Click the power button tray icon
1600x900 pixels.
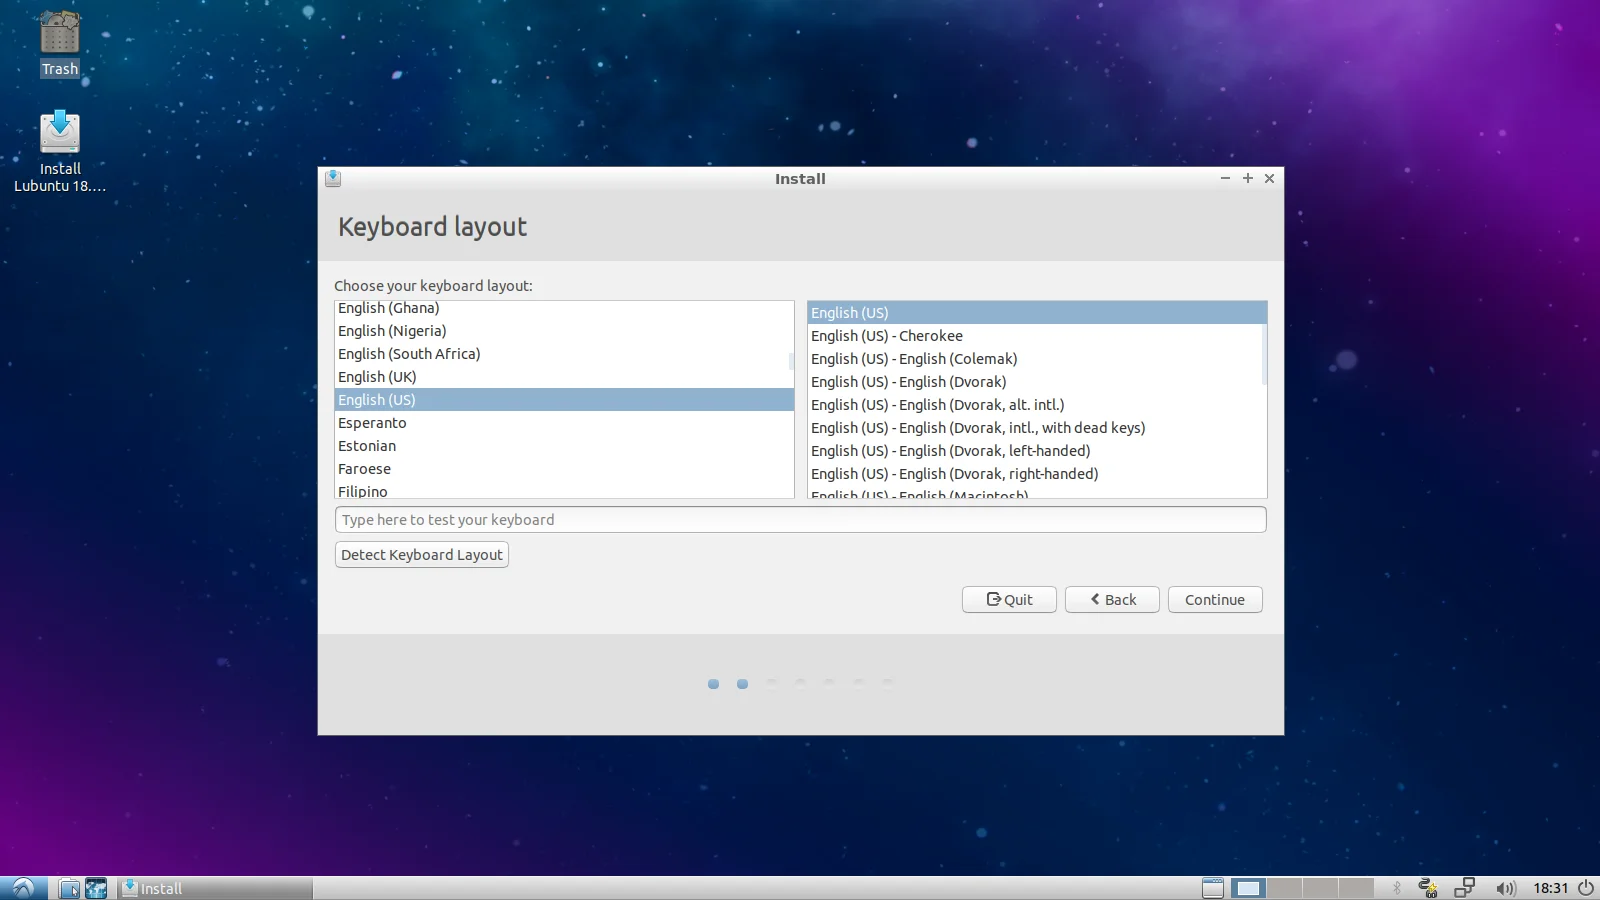point(1586,888)
